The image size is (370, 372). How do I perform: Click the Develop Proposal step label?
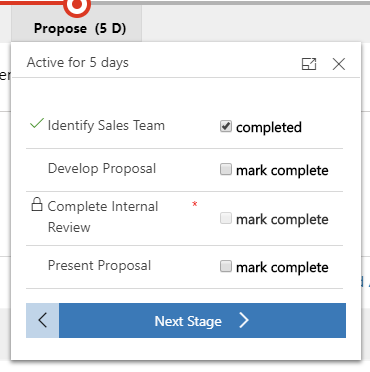[x=102, y=169]
